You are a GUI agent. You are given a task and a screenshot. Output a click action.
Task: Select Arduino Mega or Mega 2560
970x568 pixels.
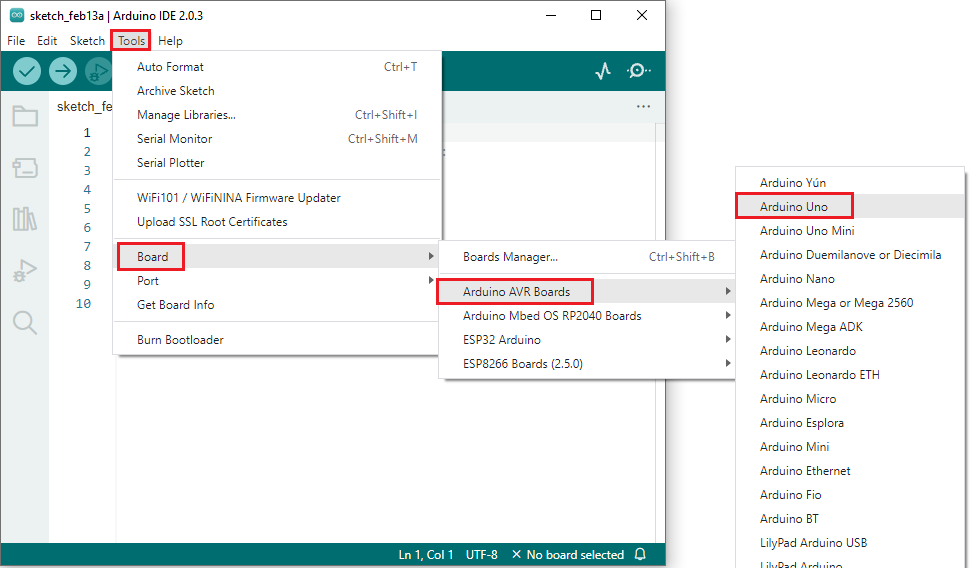(851, 303)
